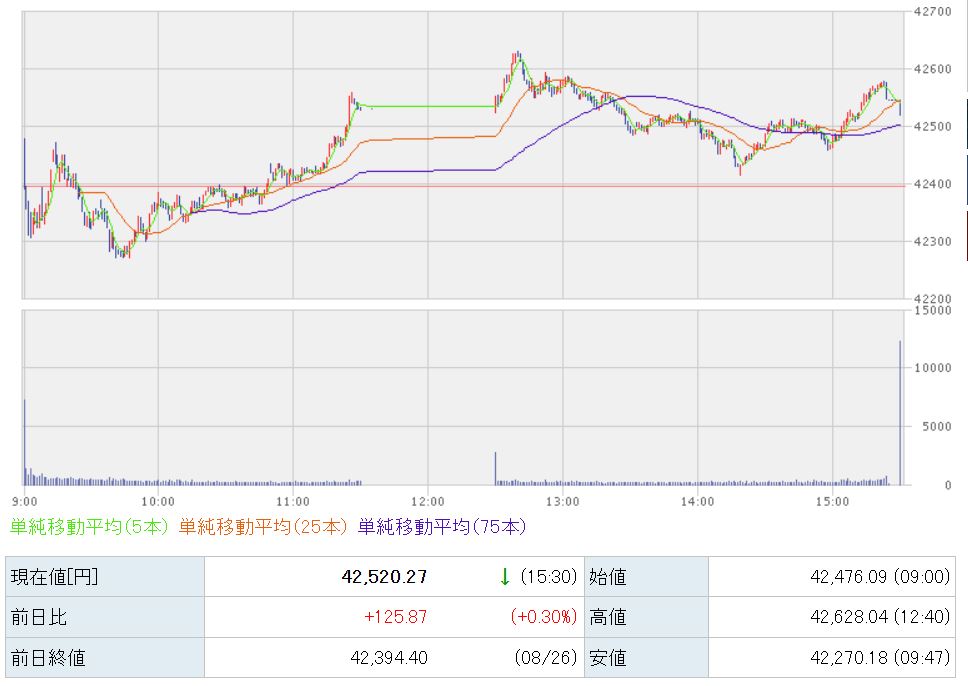The height and width of the screenshot is (686, 968).
Task: Click the green down arrow beside current price
Action: click(504, 577)
